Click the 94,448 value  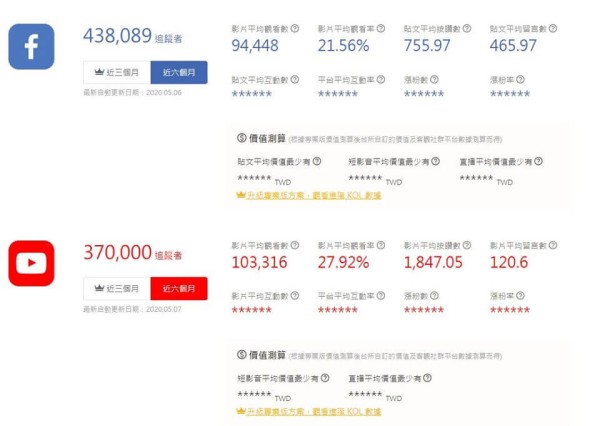(255, 46)
